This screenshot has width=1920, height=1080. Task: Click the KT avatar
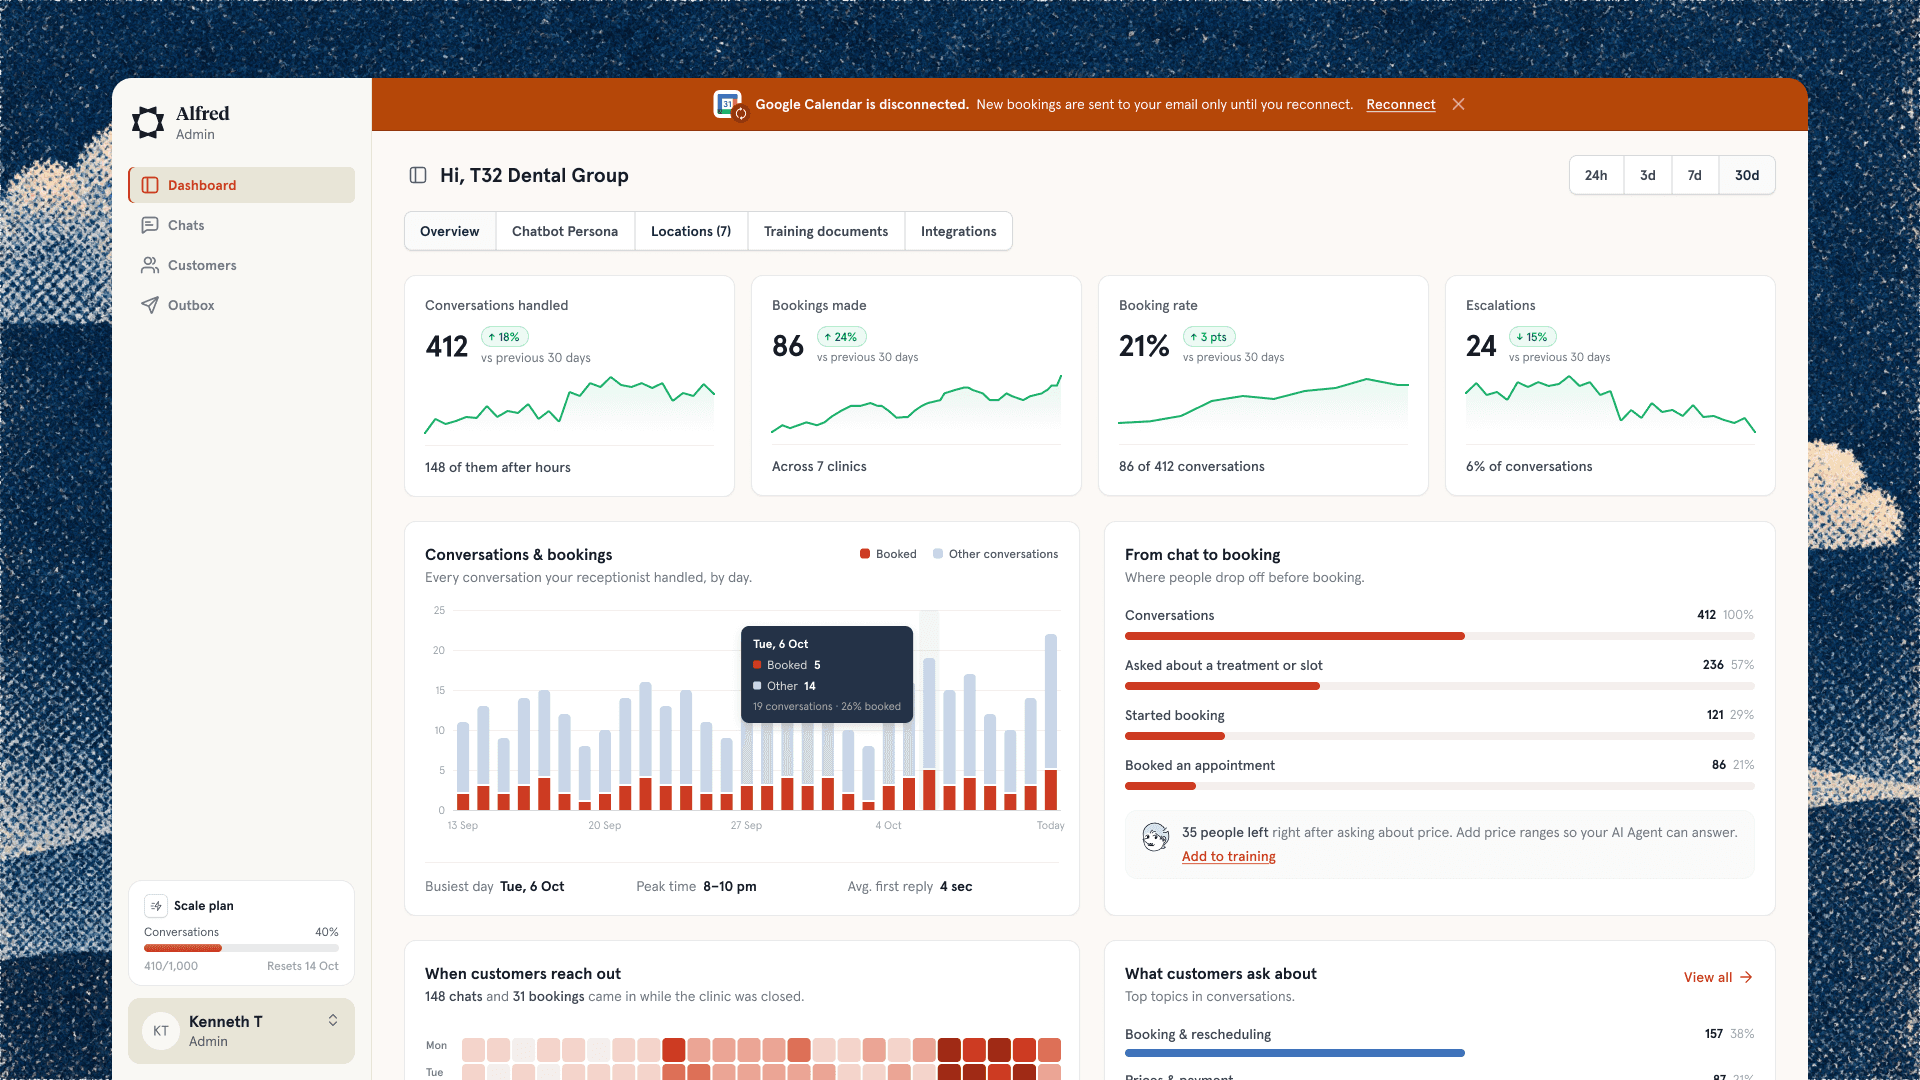(x=161, y=1031)
